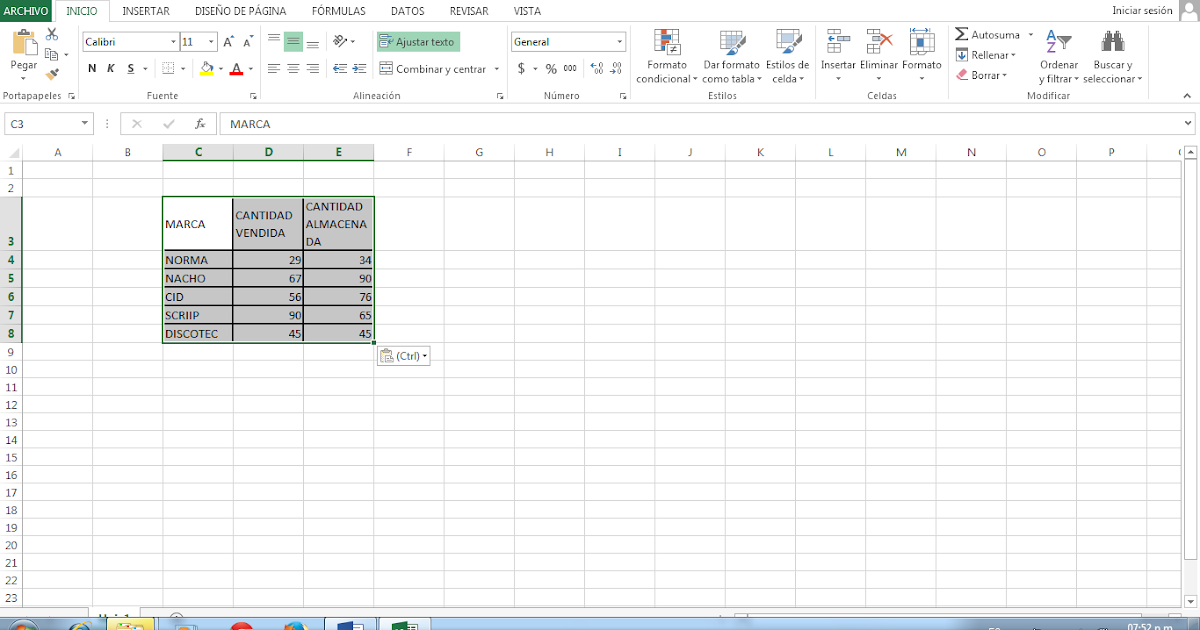Open the paste options (Ctrl) button

pos(403,355)
